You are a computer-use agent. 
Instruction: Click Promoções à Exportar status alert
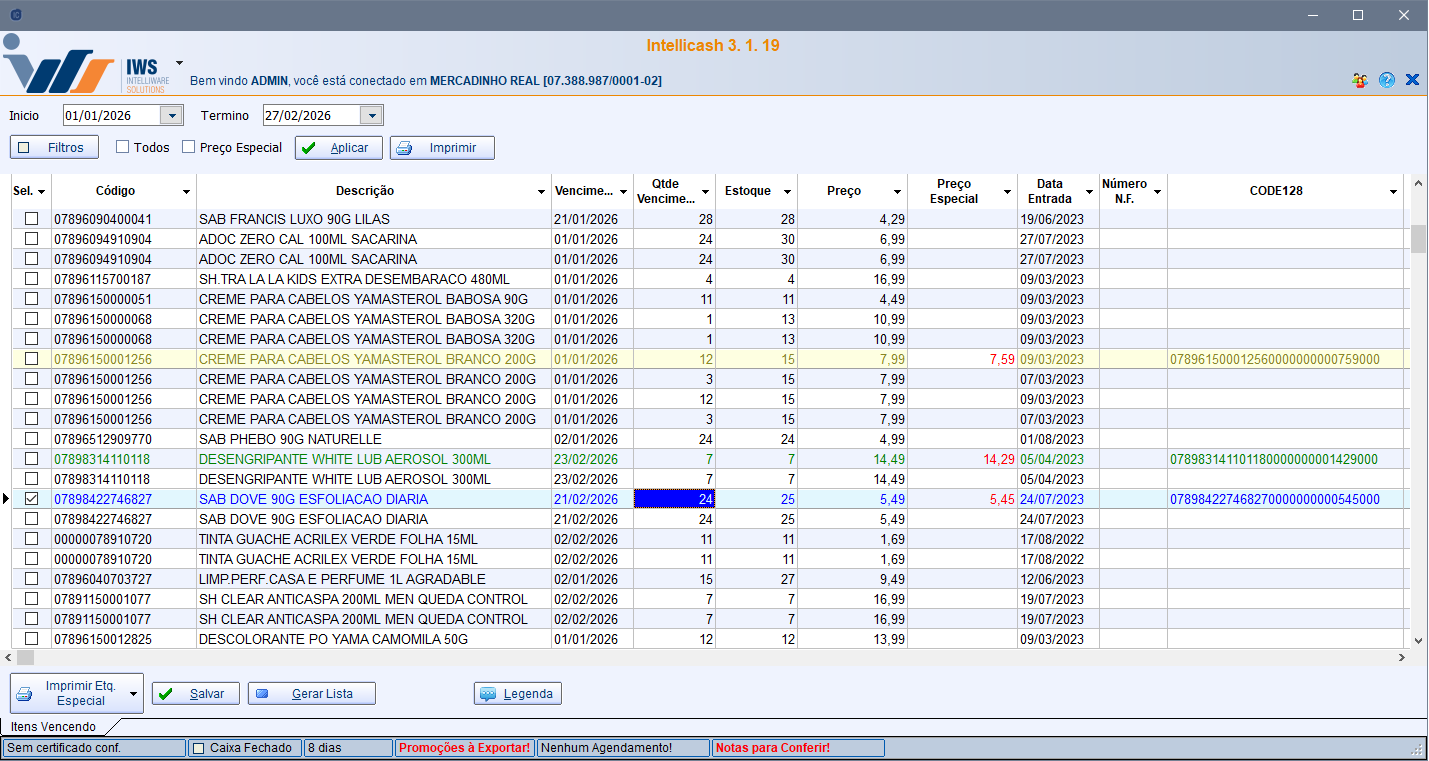point(464,748)
